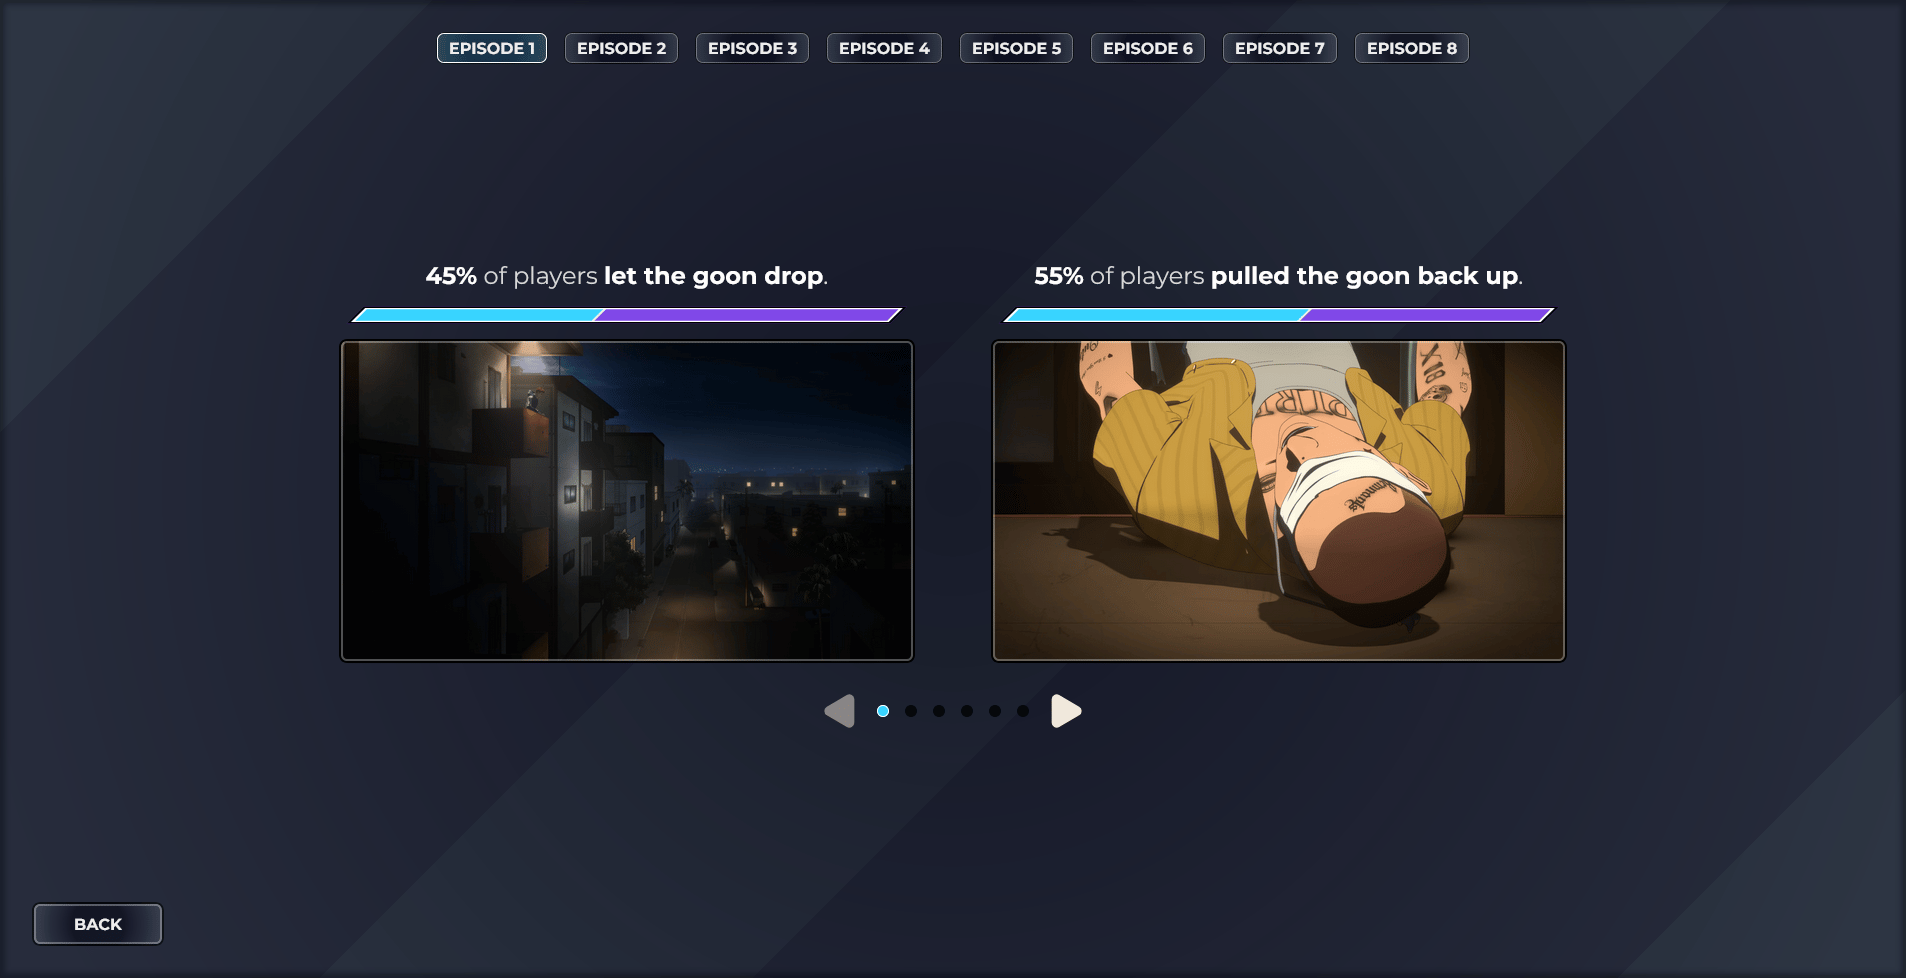The height and width of the screenshot is (978, 1906).
Task: Select the second pagination dot
Action: tap(911, 711)
